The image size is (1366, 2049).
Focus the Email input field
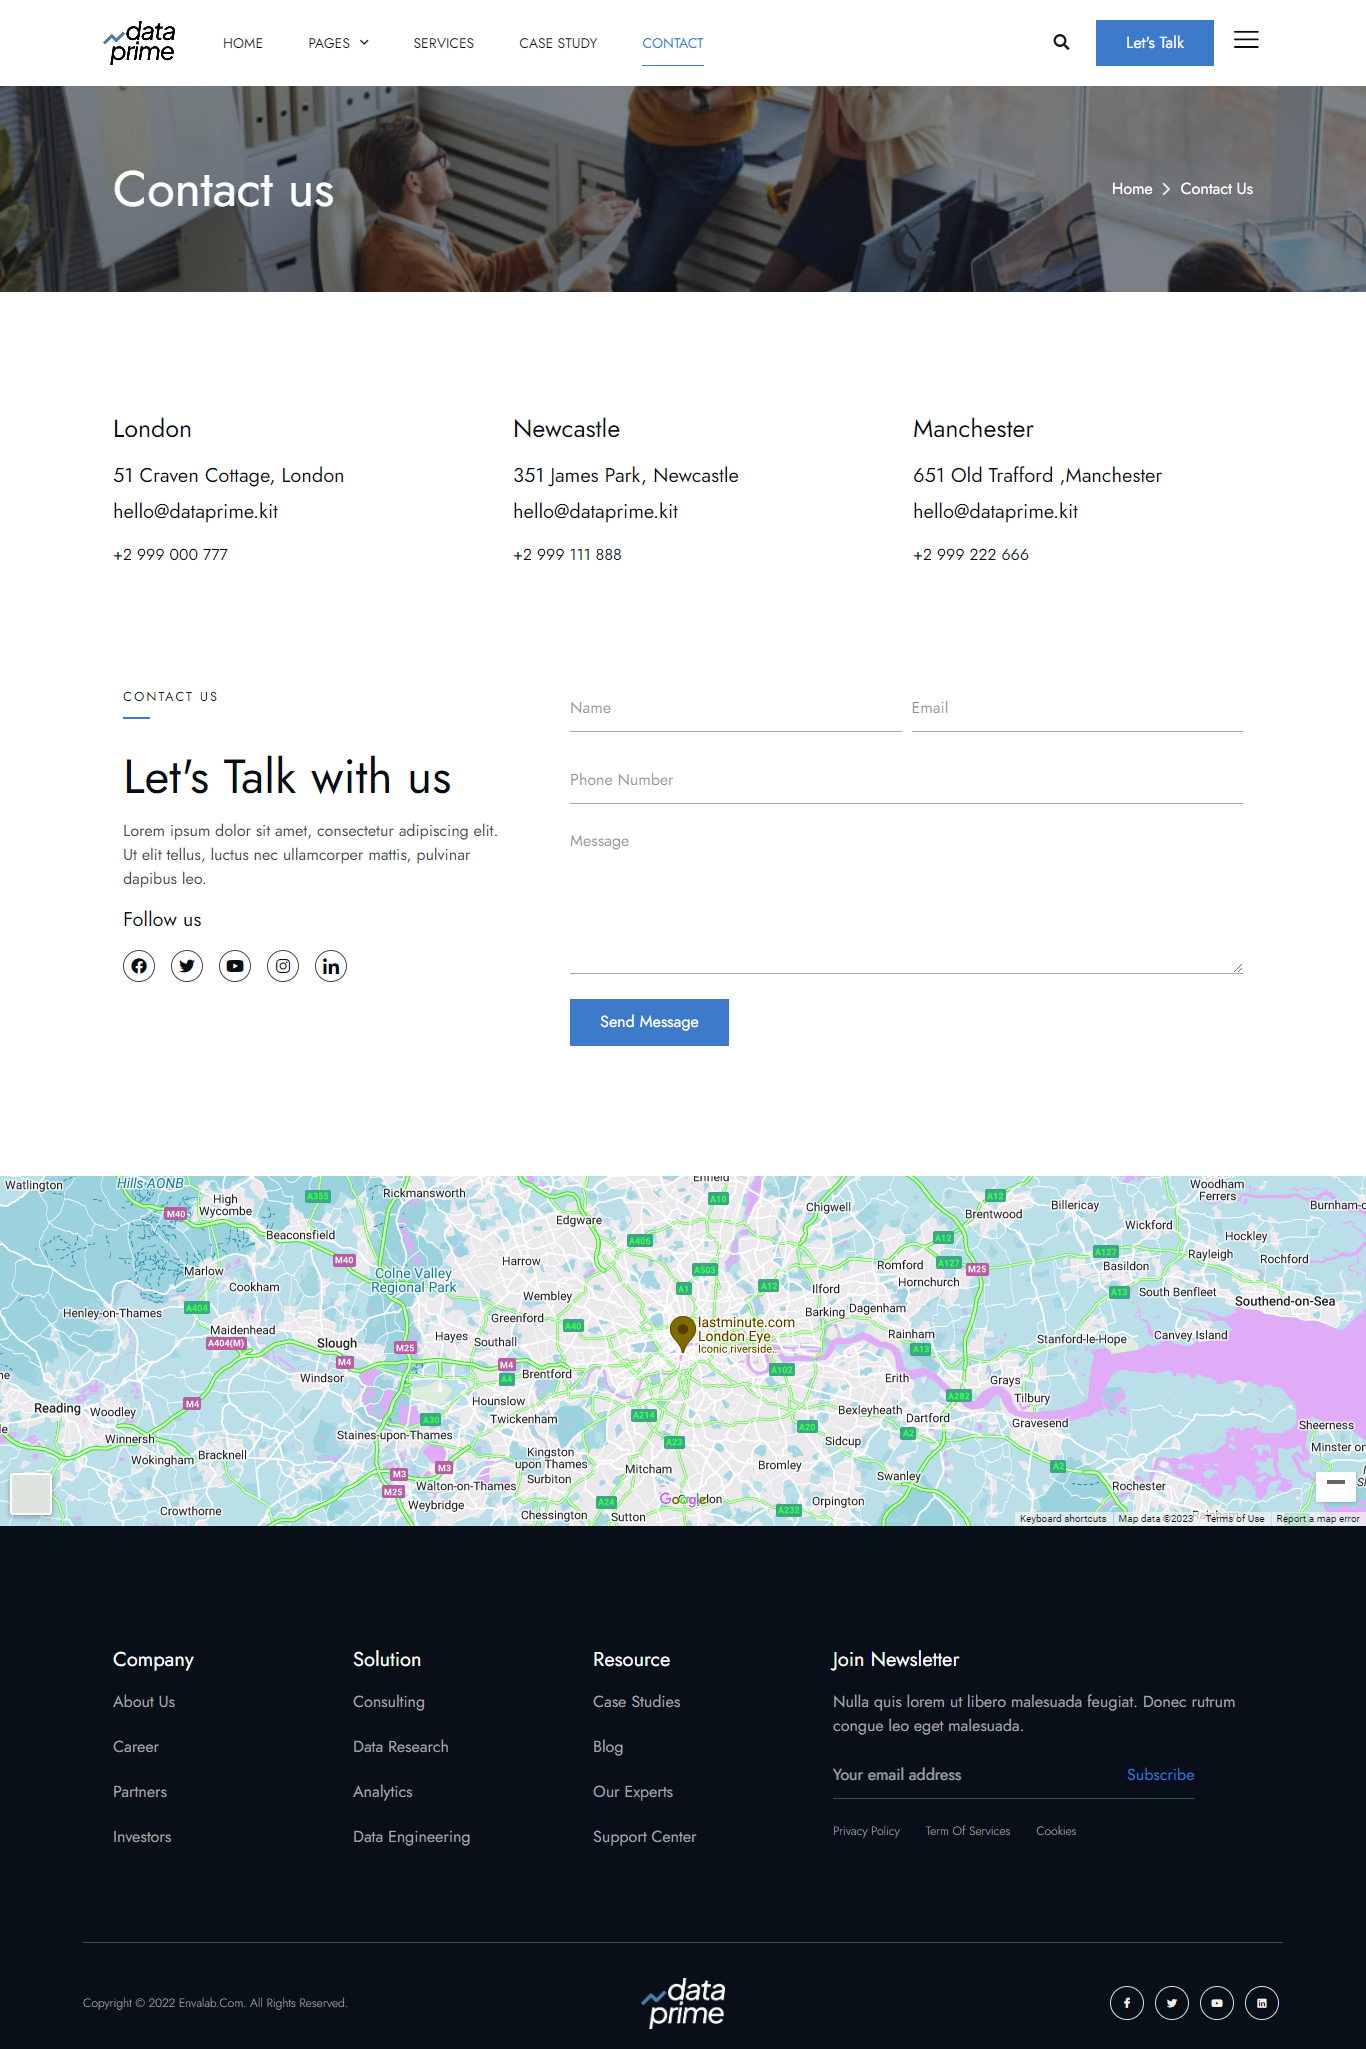(x=1077, y=708)
